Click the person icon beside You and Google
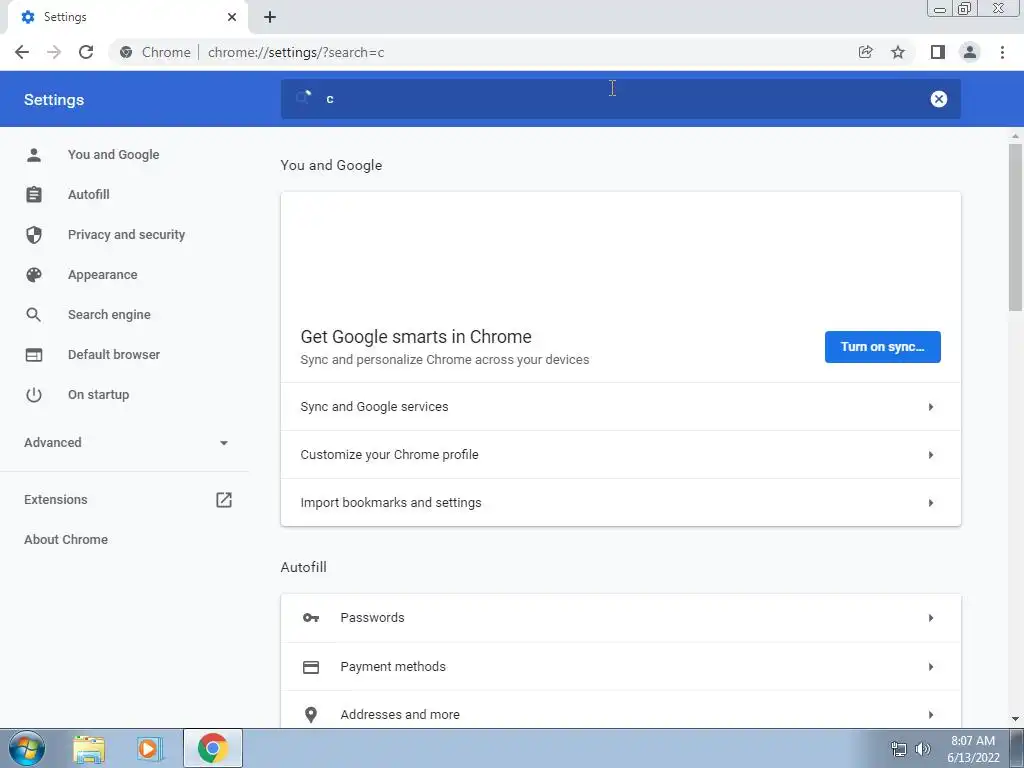The width and height of the screenshot is (1024, 768). (x=34, y=155)
